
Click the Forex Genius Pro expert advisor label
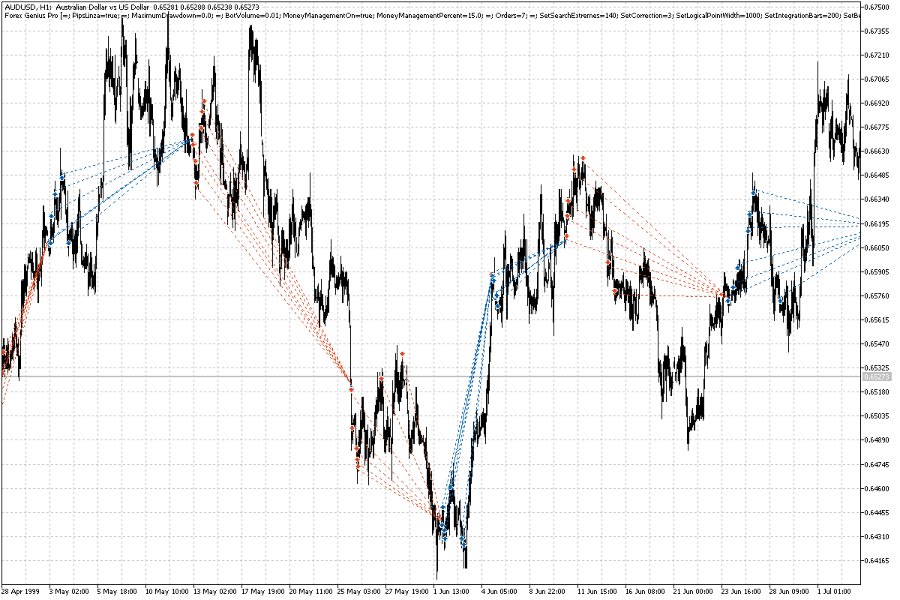pos(28,17)
